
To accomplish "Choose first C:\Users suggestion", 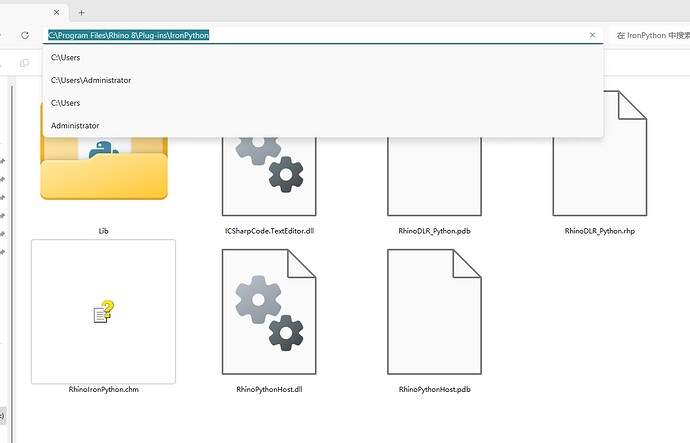I will (x=323, y=58).
